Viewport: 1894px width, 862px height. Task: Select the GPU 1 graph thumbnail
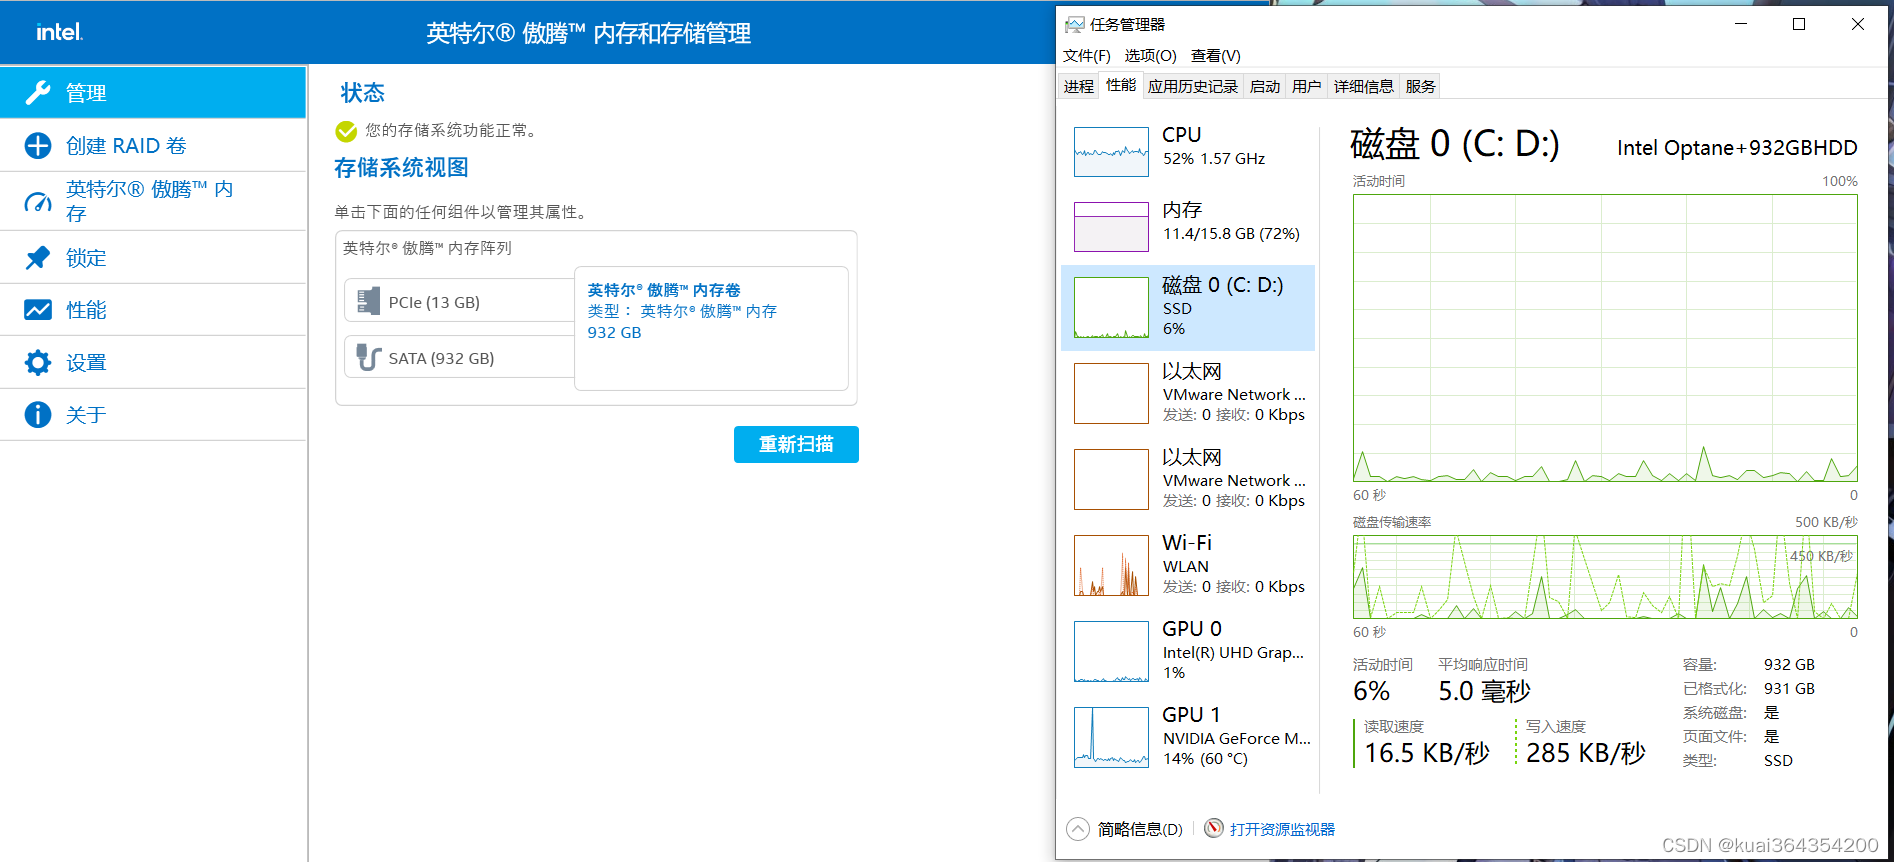click(1111, 738)
